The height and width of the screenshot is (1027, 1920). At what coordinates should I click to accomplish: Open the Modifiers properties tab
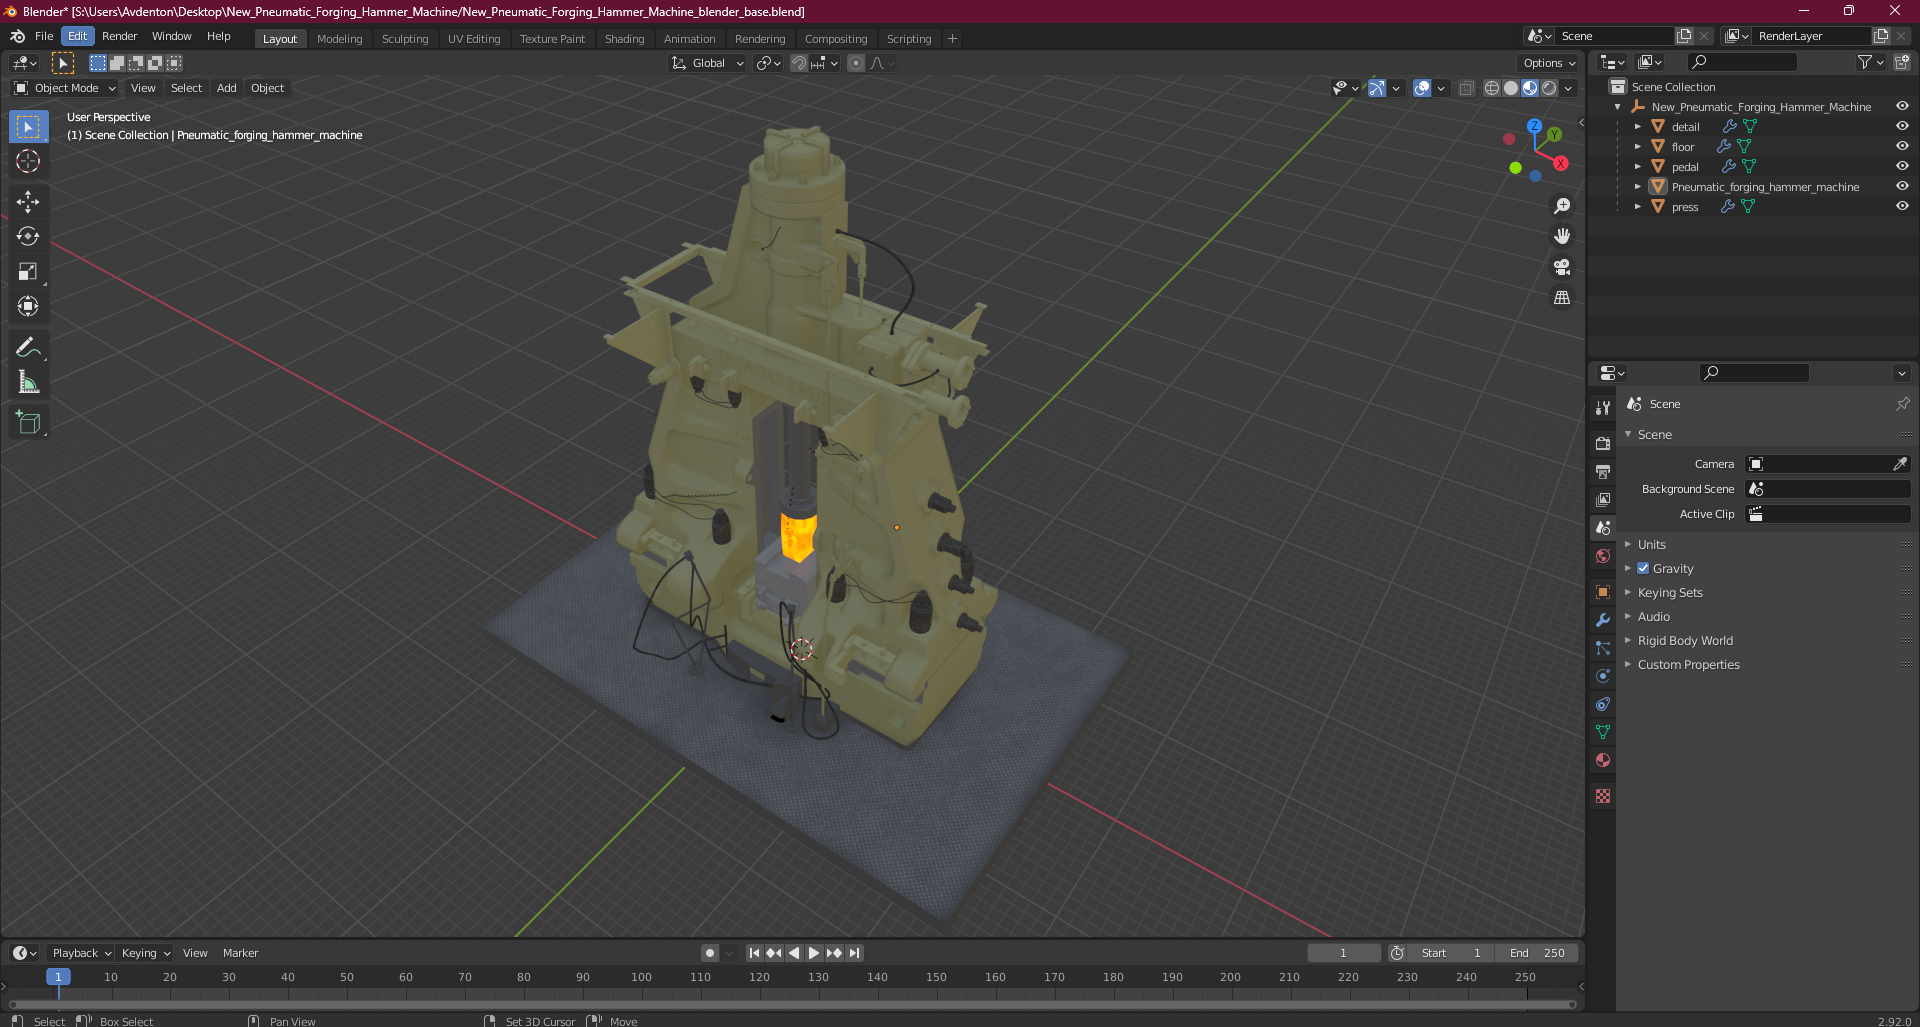1603,620
